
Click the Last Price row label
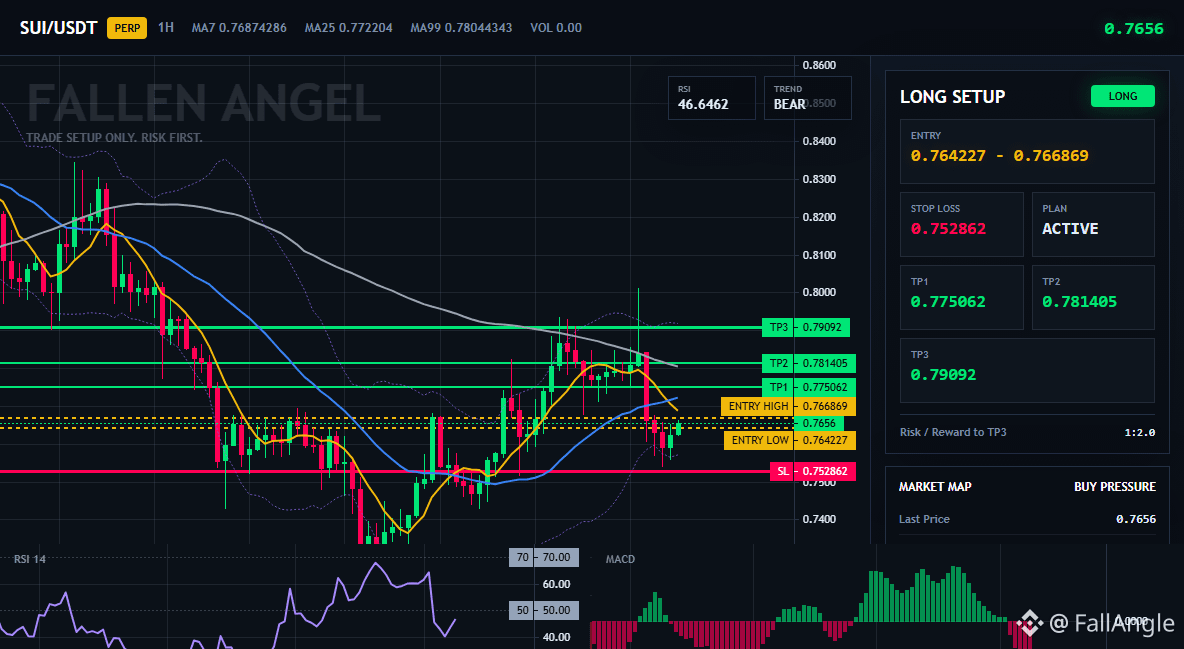click(924, 519)
